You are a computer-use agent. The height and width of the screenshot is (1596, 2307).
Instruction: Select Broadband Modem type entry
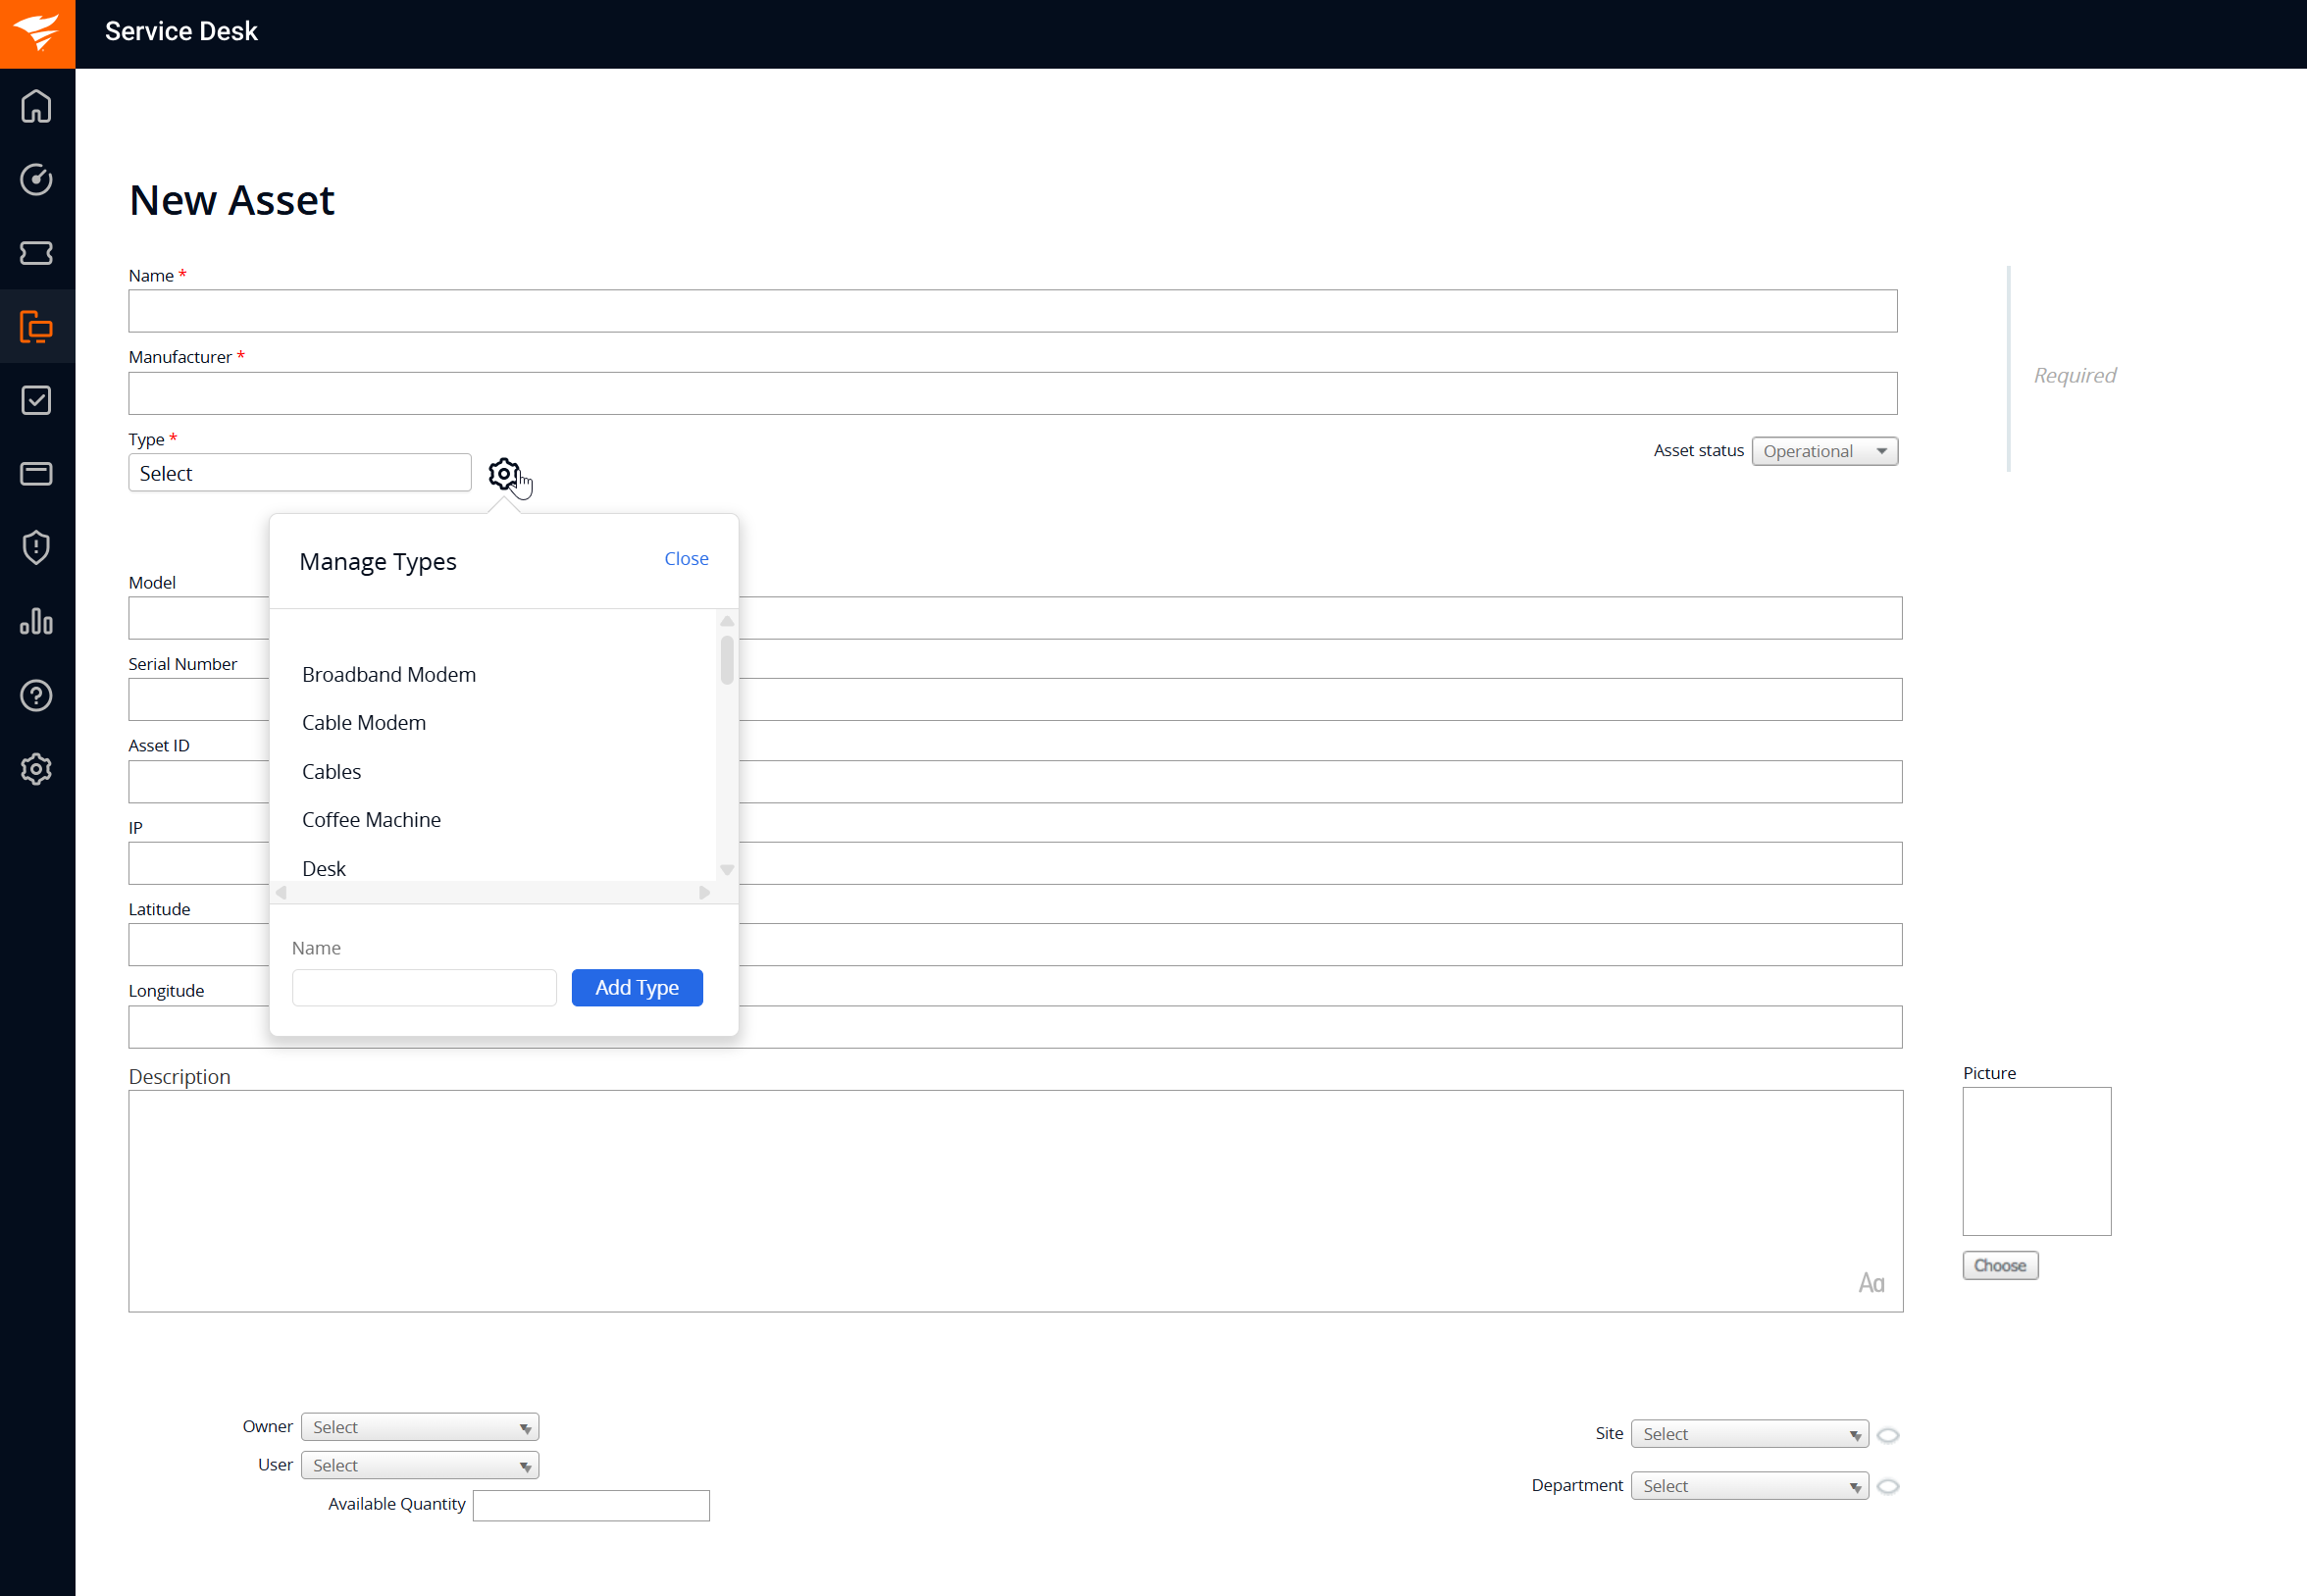pyautogui.click(x=388, y=675)
